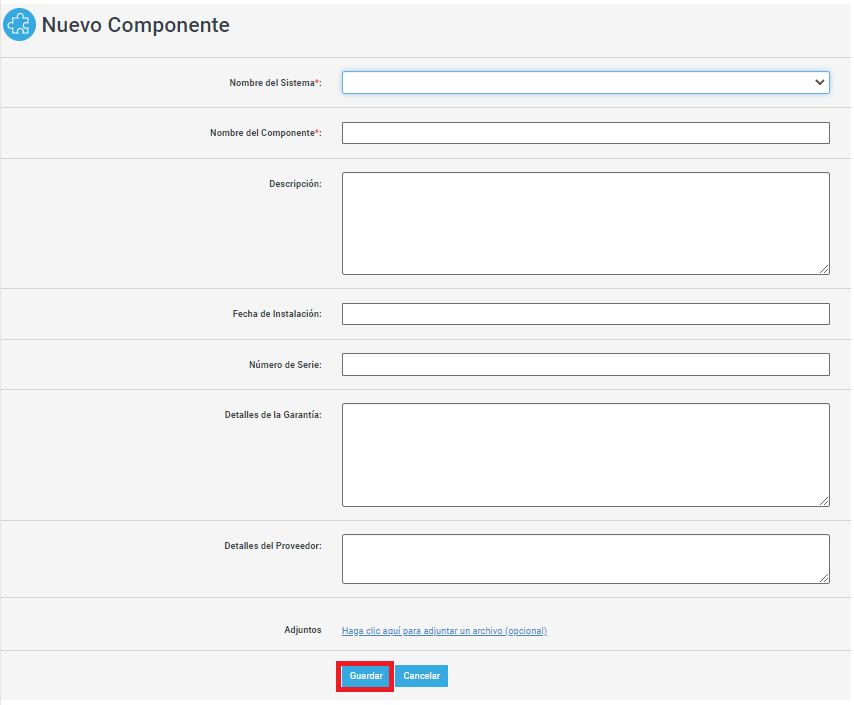
Task: Click the Nombre del Componente label
Action: [x=266, y=133]
